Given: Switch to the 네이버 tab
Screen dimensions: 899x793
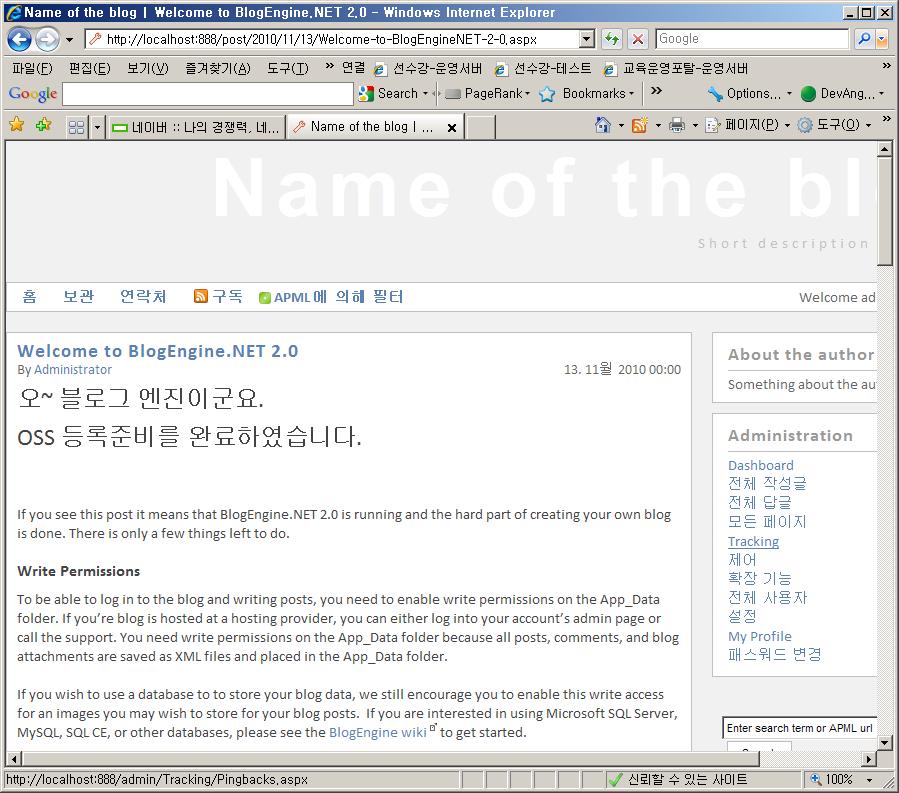Looking at the screenshot, I should [196, 127].
